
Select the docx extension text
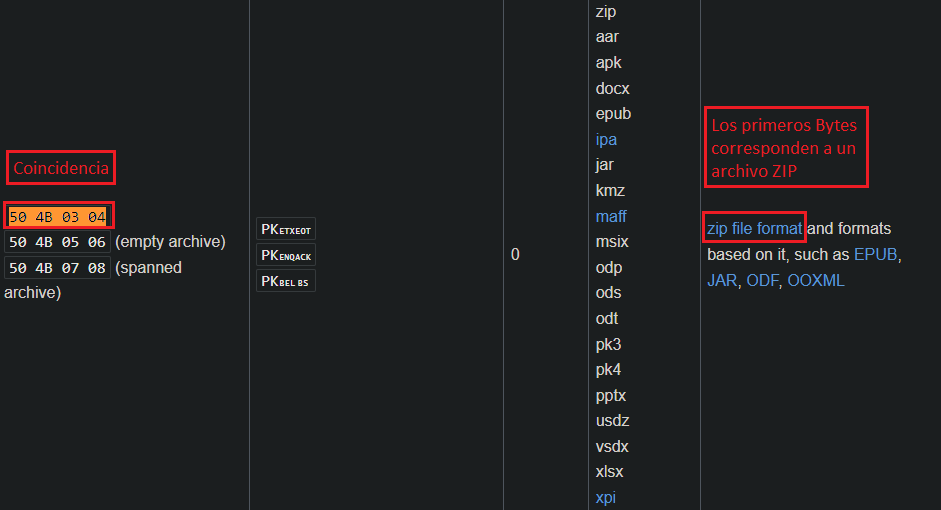click(613, 88)
